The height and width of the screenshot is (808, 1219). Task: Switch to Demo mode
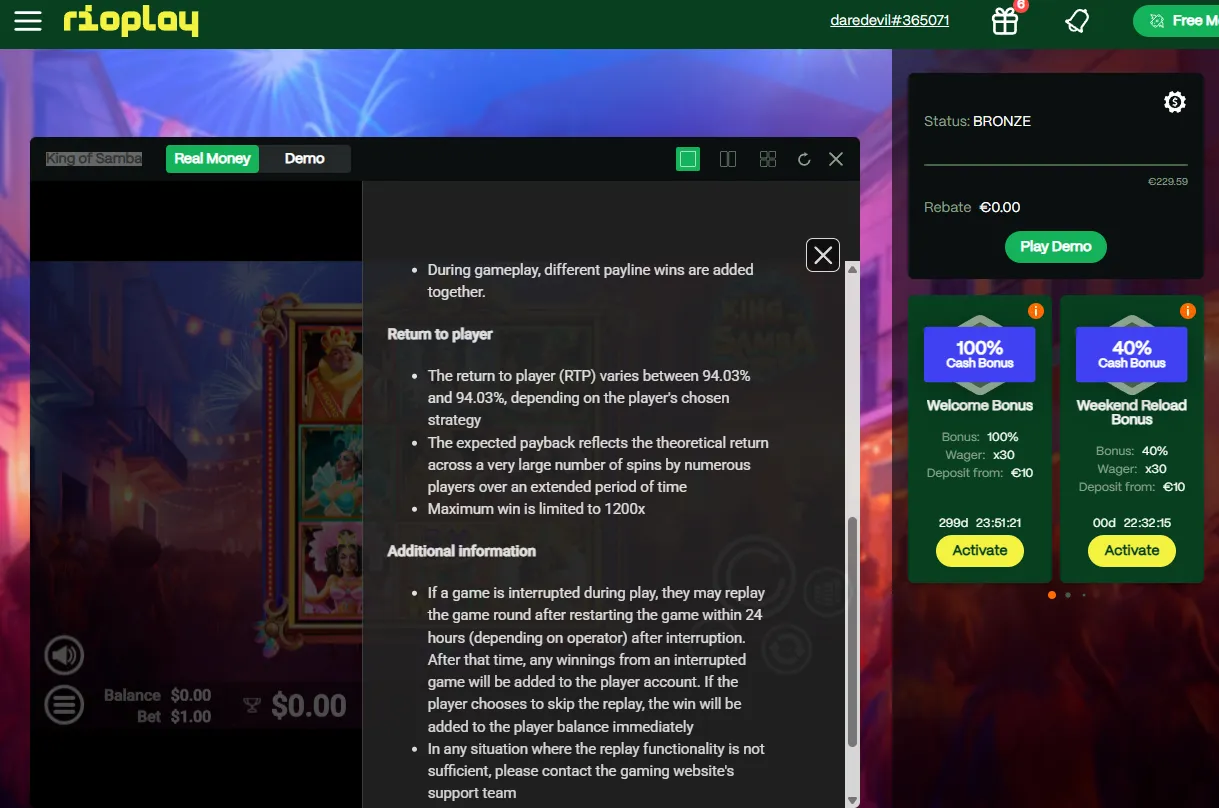tap(304, 158)
